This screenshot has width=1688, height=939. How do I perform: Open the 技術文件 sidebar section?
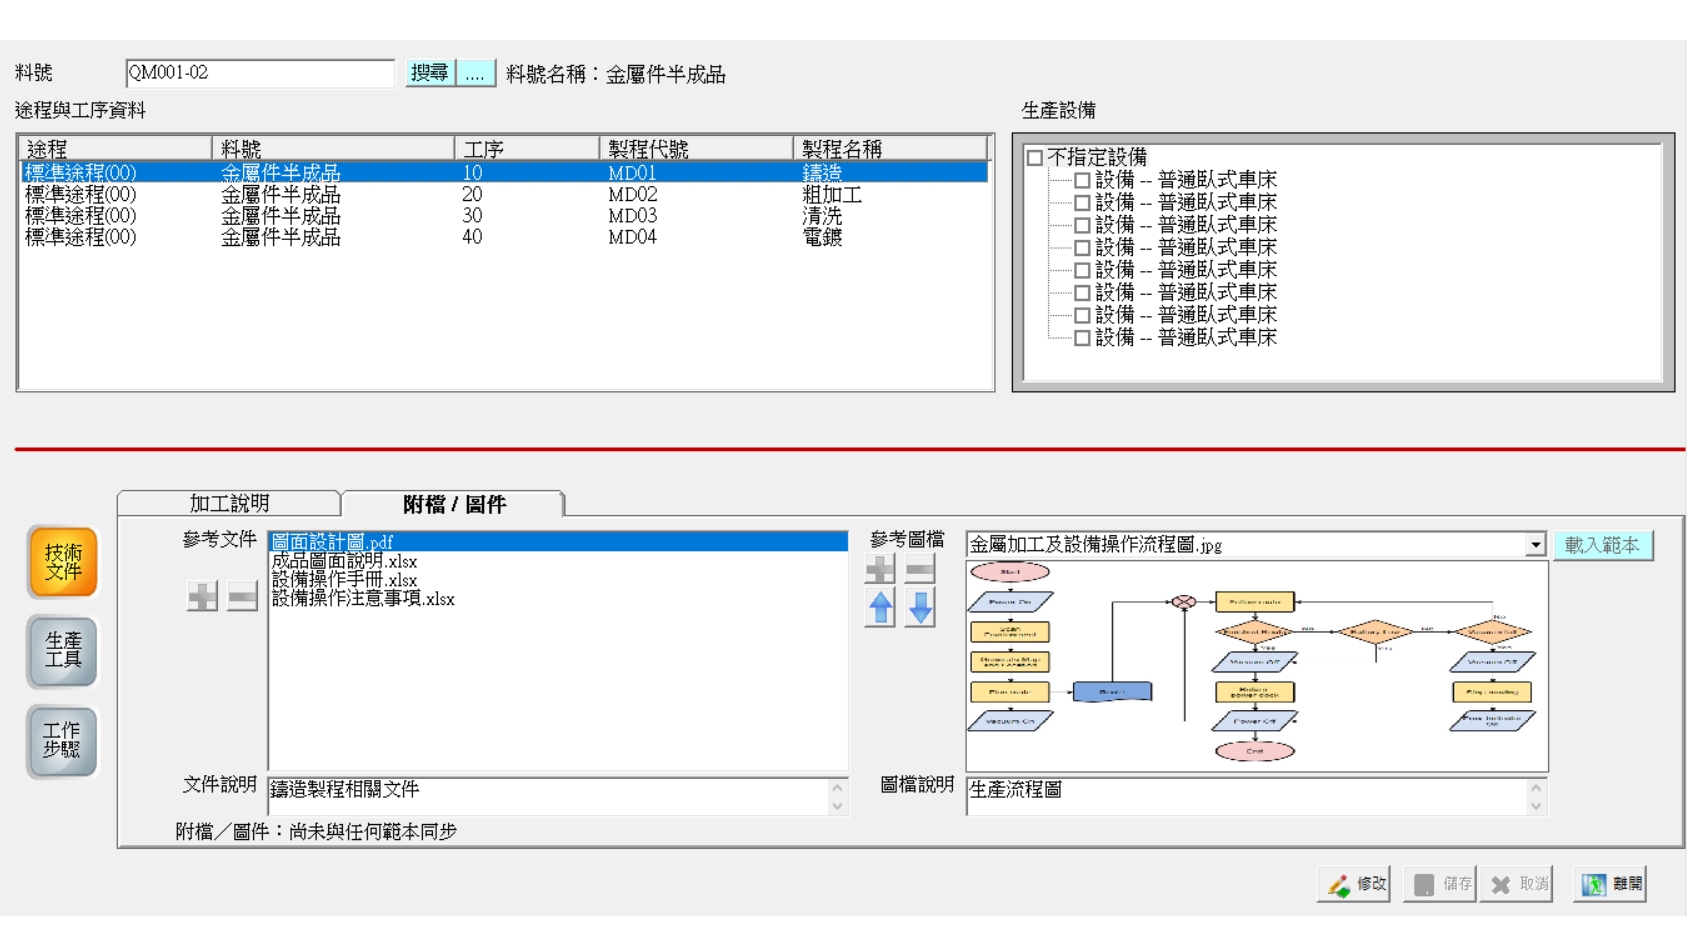pos(63,562)
